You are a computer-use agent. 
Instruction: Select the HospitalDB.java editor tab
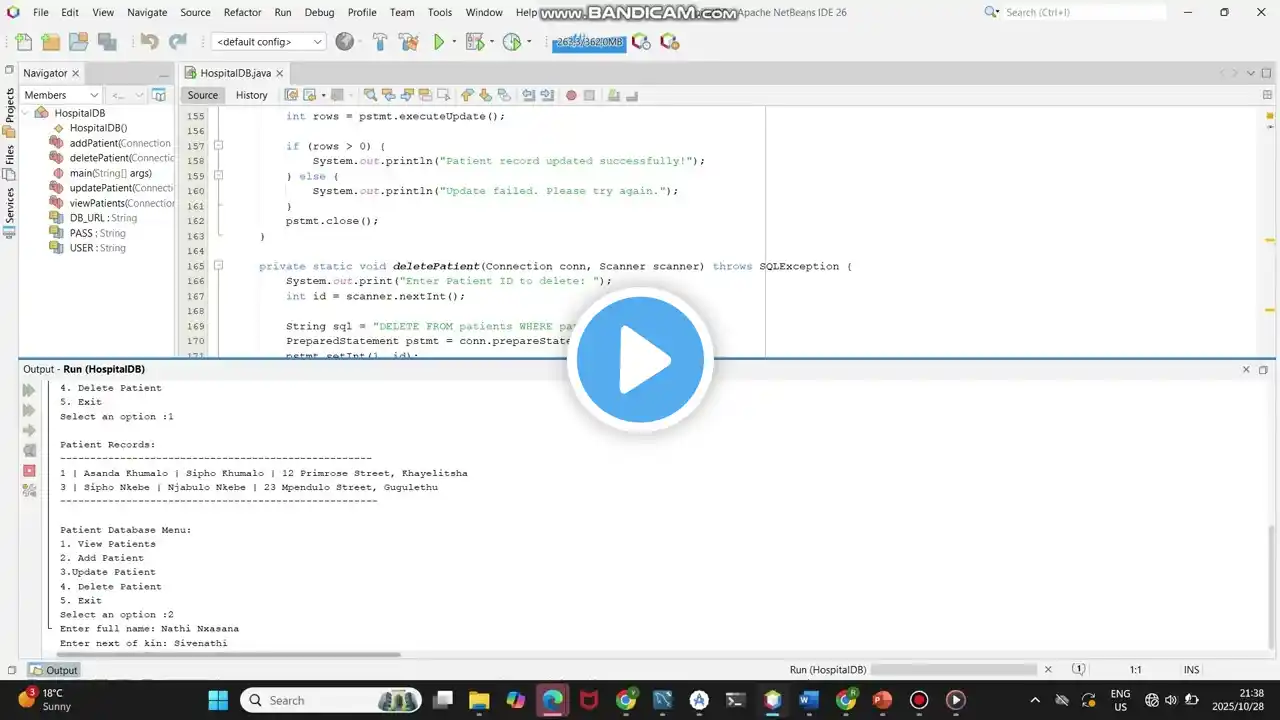[235, 73]
